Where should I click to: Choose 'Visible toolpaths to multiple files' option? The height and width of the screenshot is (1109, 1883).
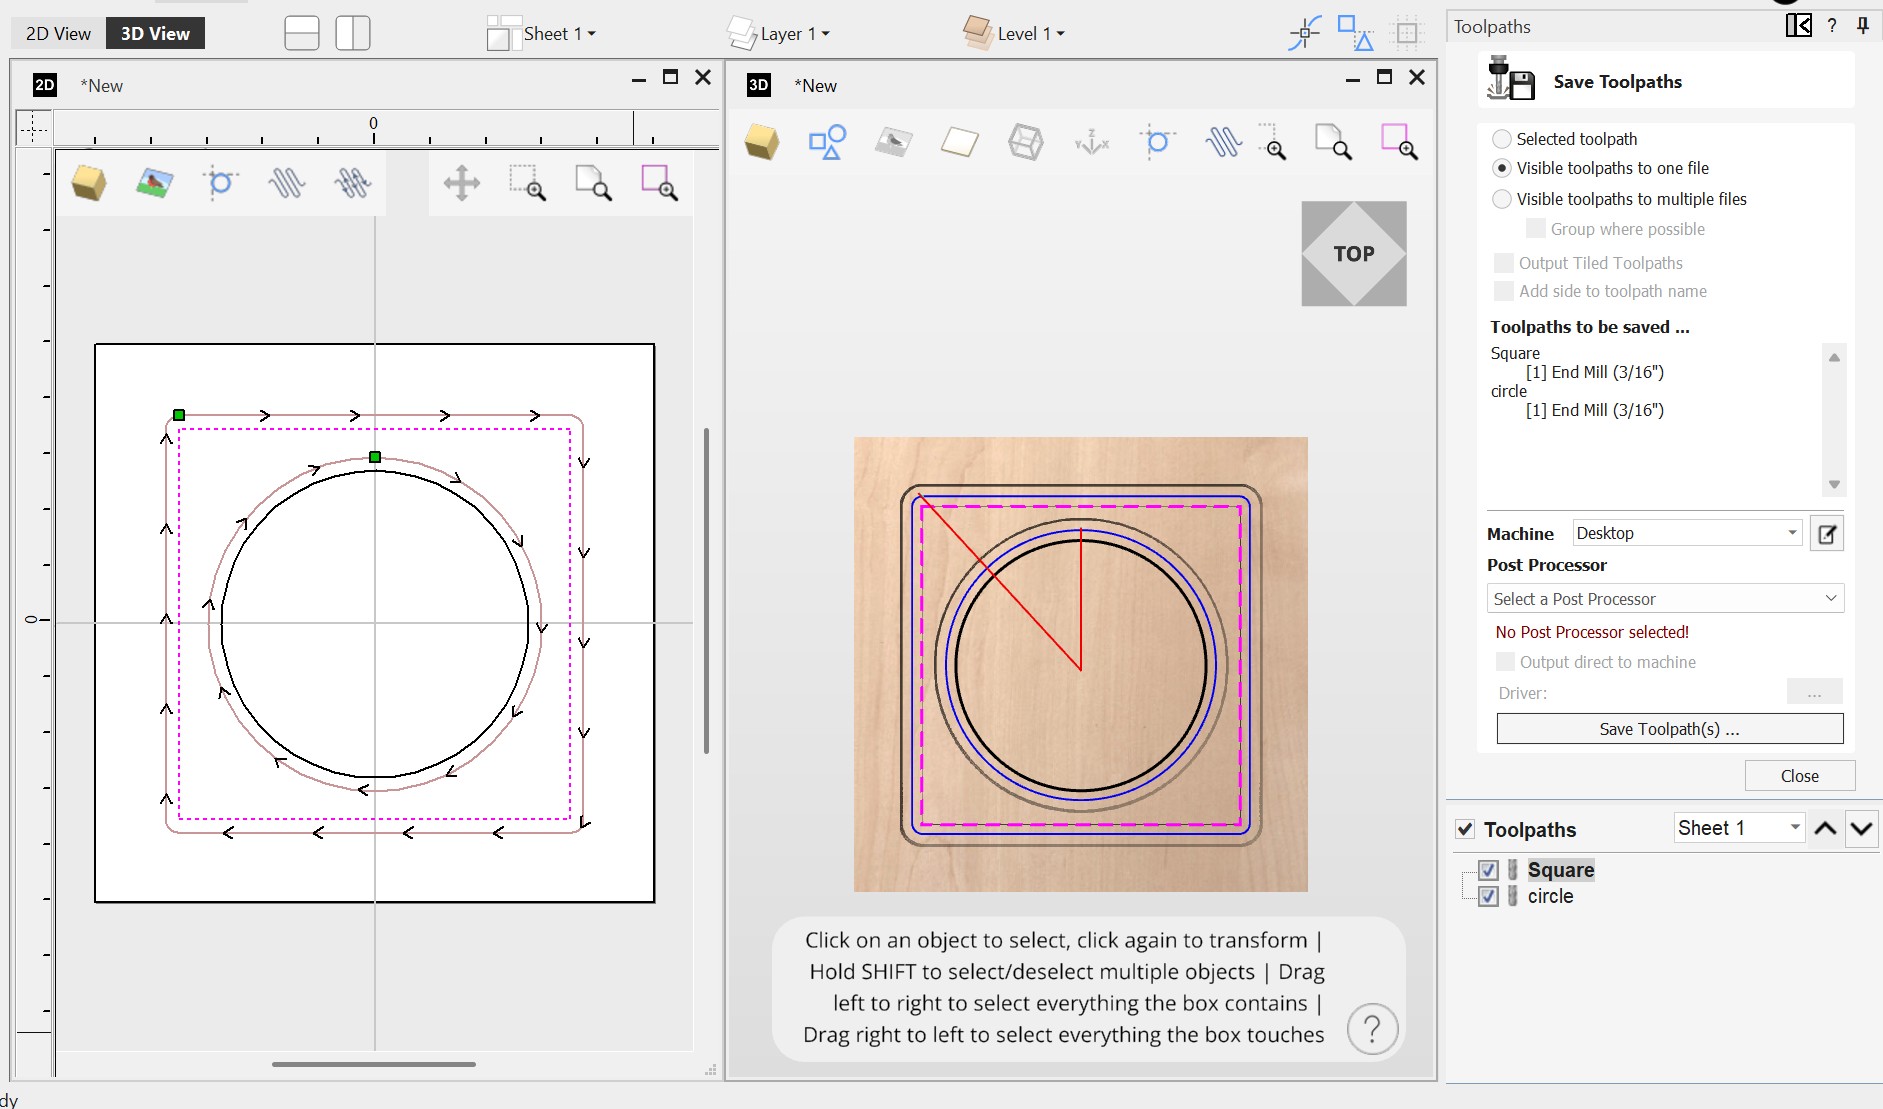[1501, 199]
